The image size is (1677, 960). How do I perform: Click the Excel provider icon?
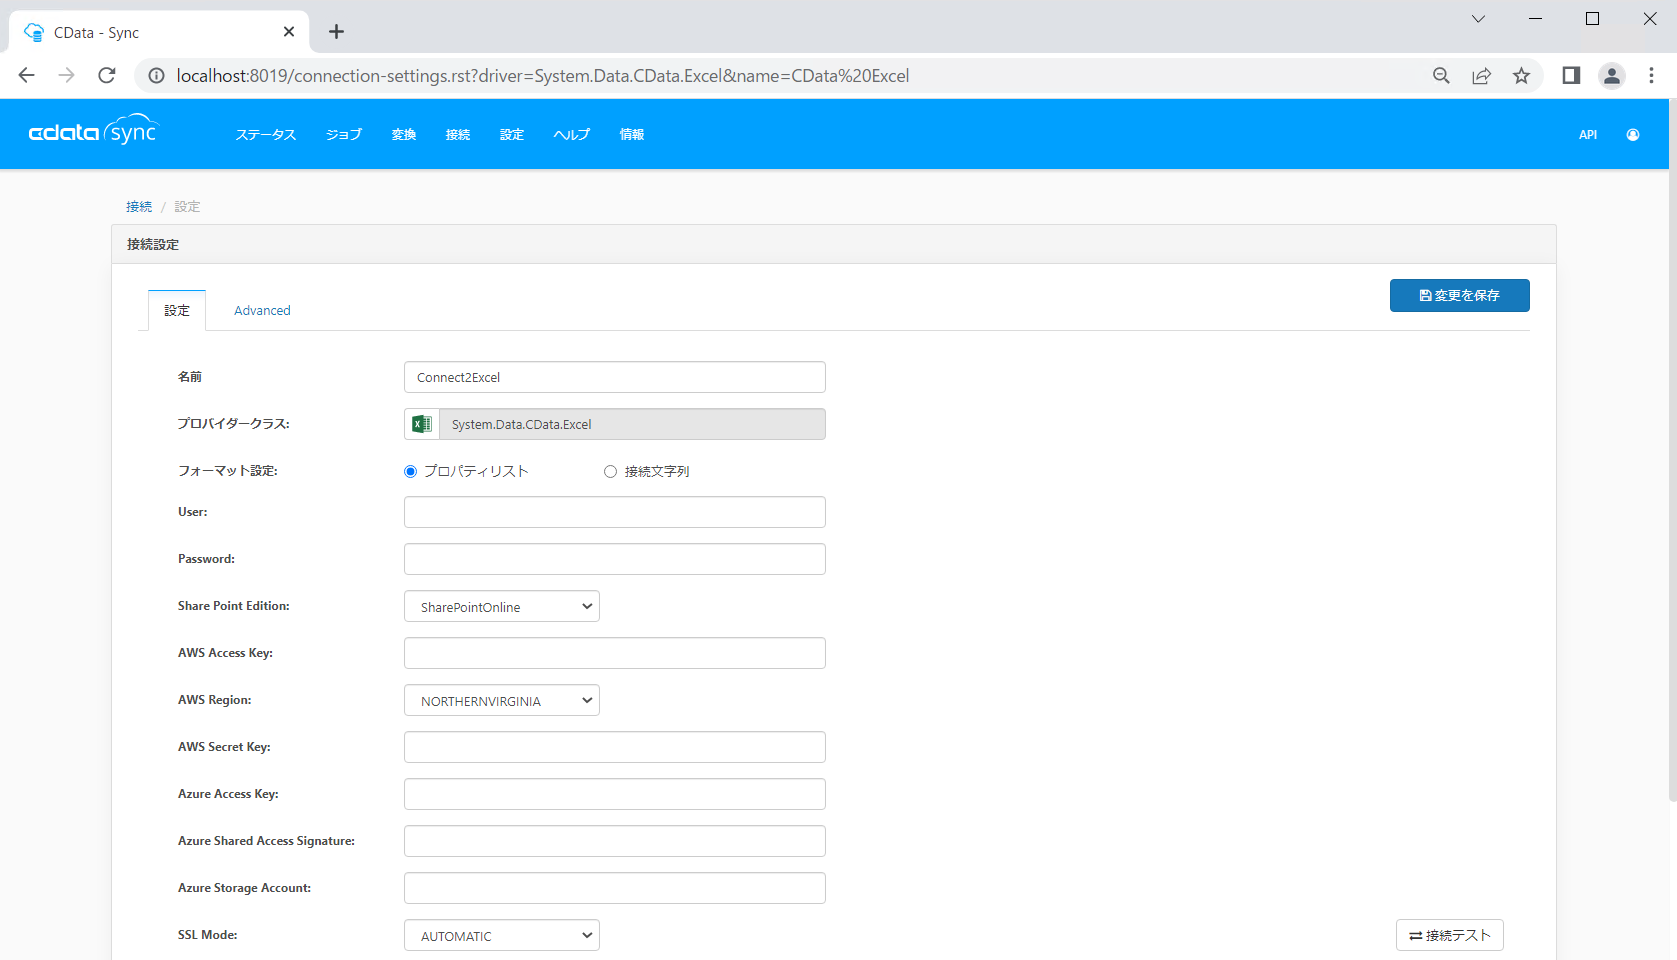tap(422, 424)
